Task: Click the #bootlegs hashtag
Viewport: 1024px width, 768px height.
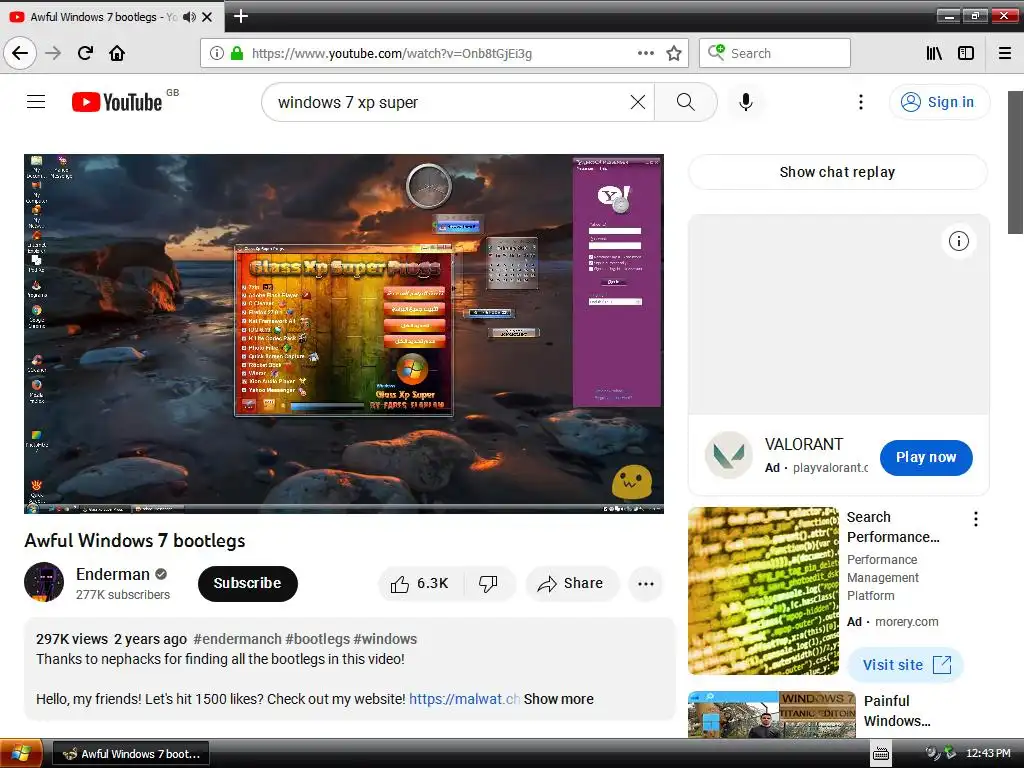Action: [x=317, y=639]
